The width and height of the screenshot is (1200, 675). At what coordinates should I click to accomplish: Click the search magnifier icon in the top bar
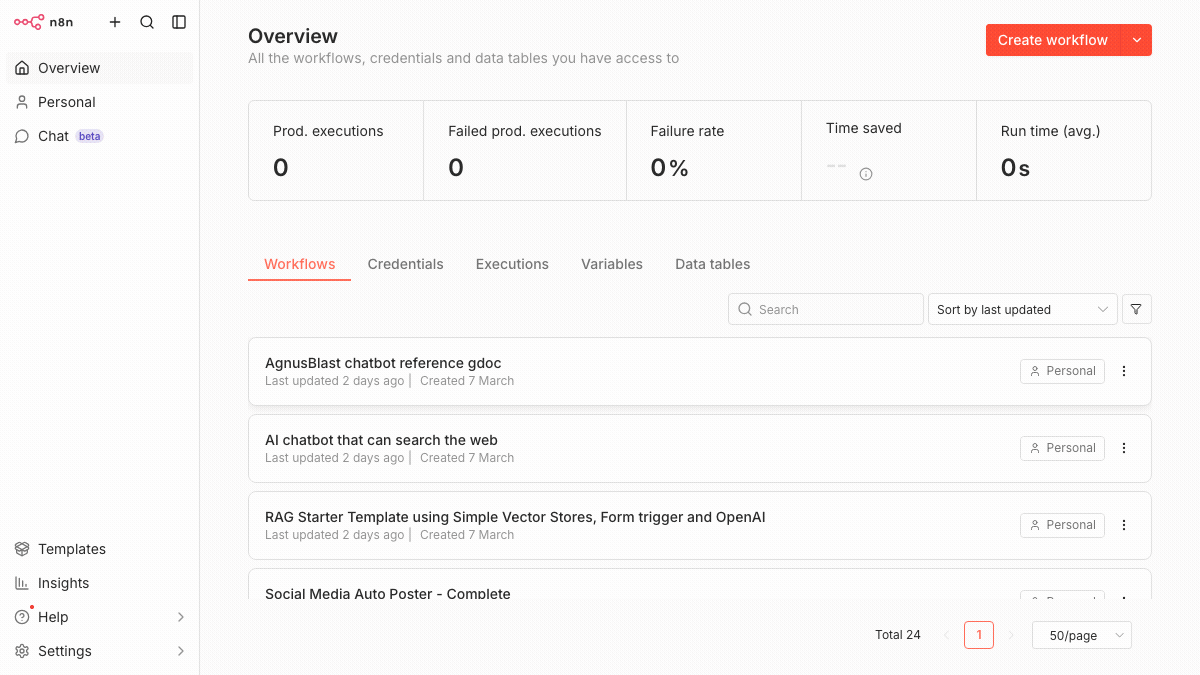147,21
